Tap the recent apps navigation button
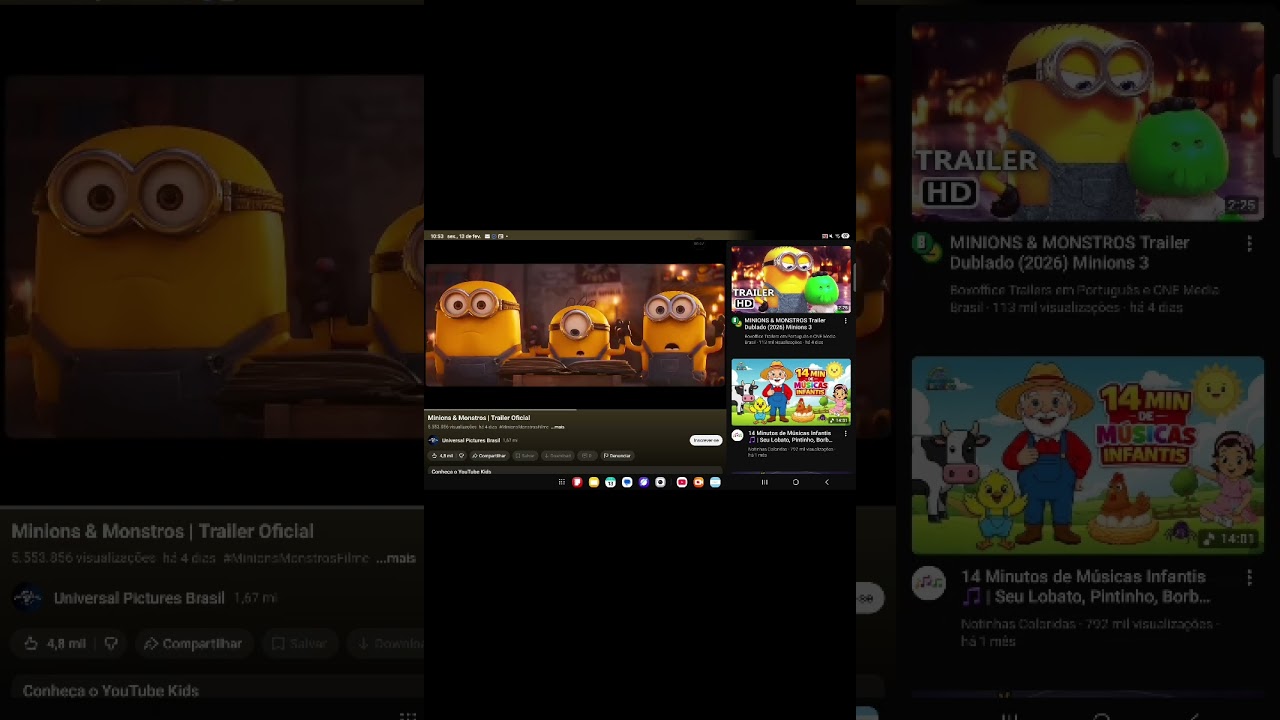Viewport: 1280px width, 720px height. [x=765, y=482]
